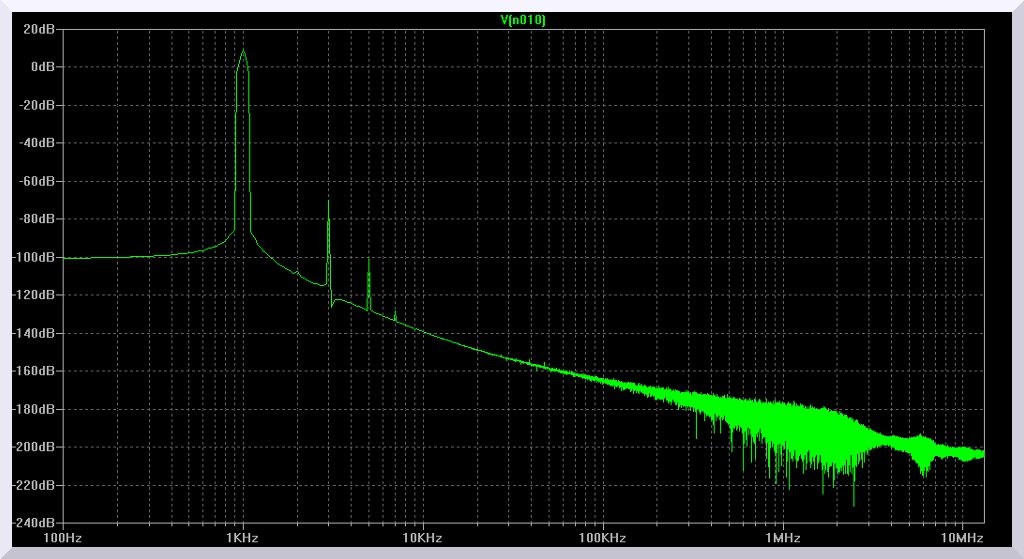Click the -100dB vertical axis label
Image resolution: width=1024 pixels, height=559 pixels.
click(33, 257)
